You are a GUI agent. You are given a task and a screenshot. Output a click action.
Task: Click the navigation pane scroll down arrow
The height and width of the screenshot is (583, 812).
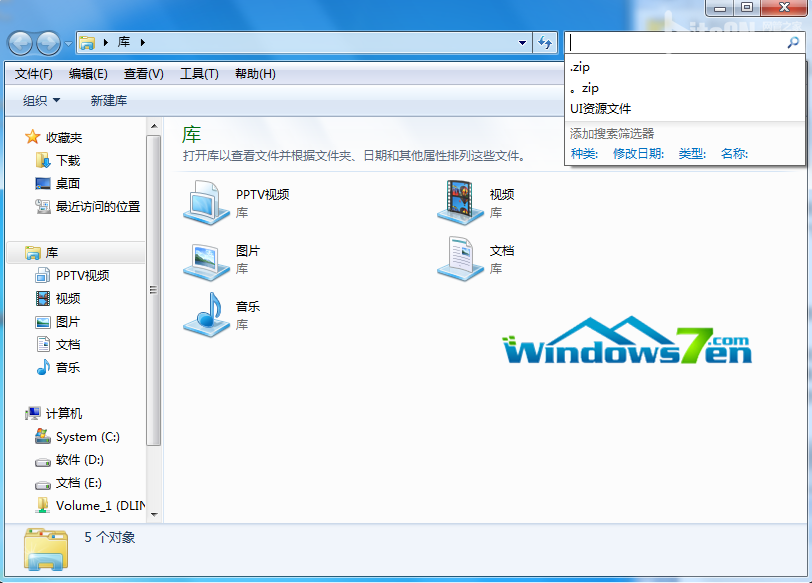154,515
